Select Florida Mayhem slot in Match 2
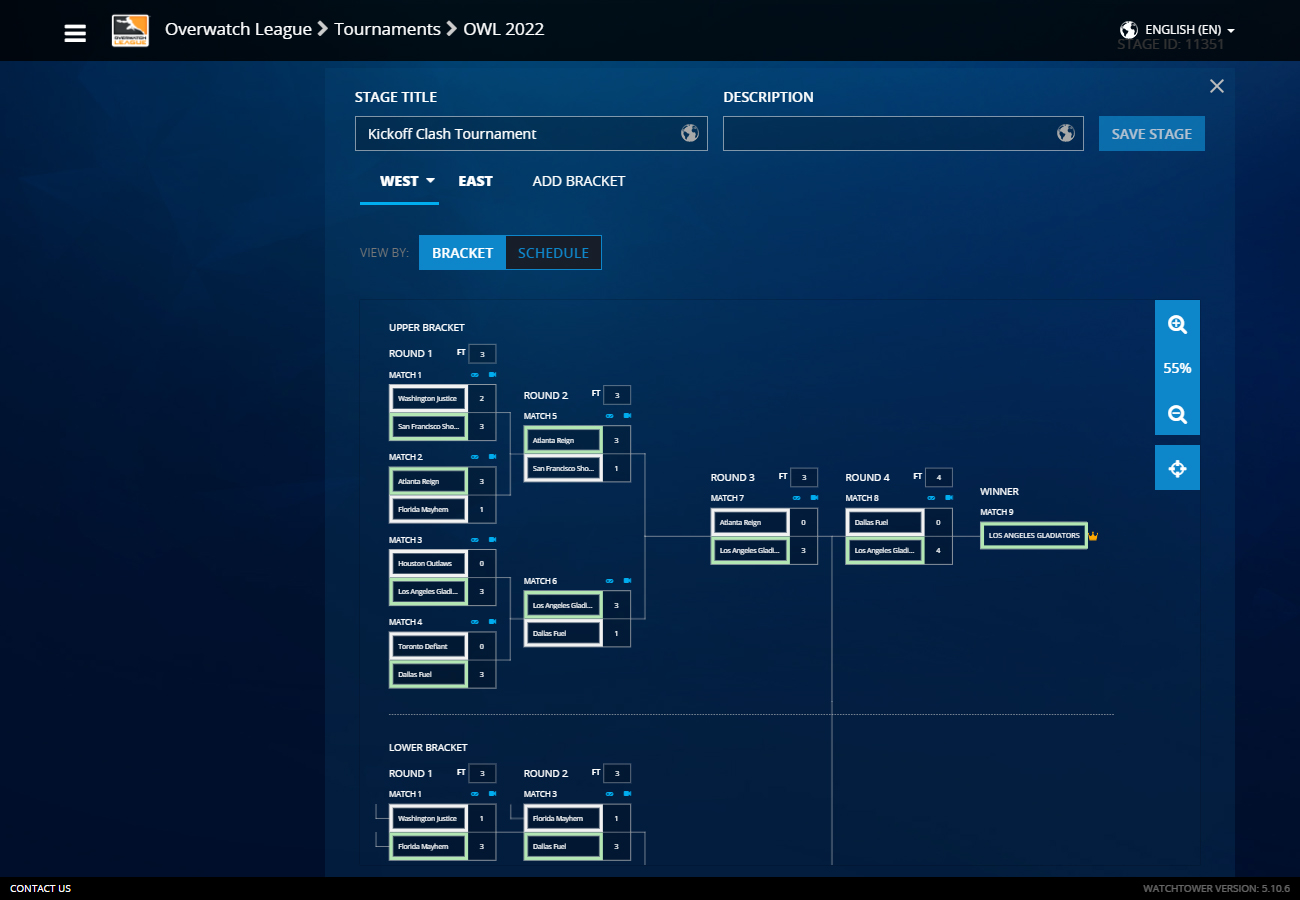Image resolution: width=1300 pixels, height=900 pixels. (x=428, y=509)
